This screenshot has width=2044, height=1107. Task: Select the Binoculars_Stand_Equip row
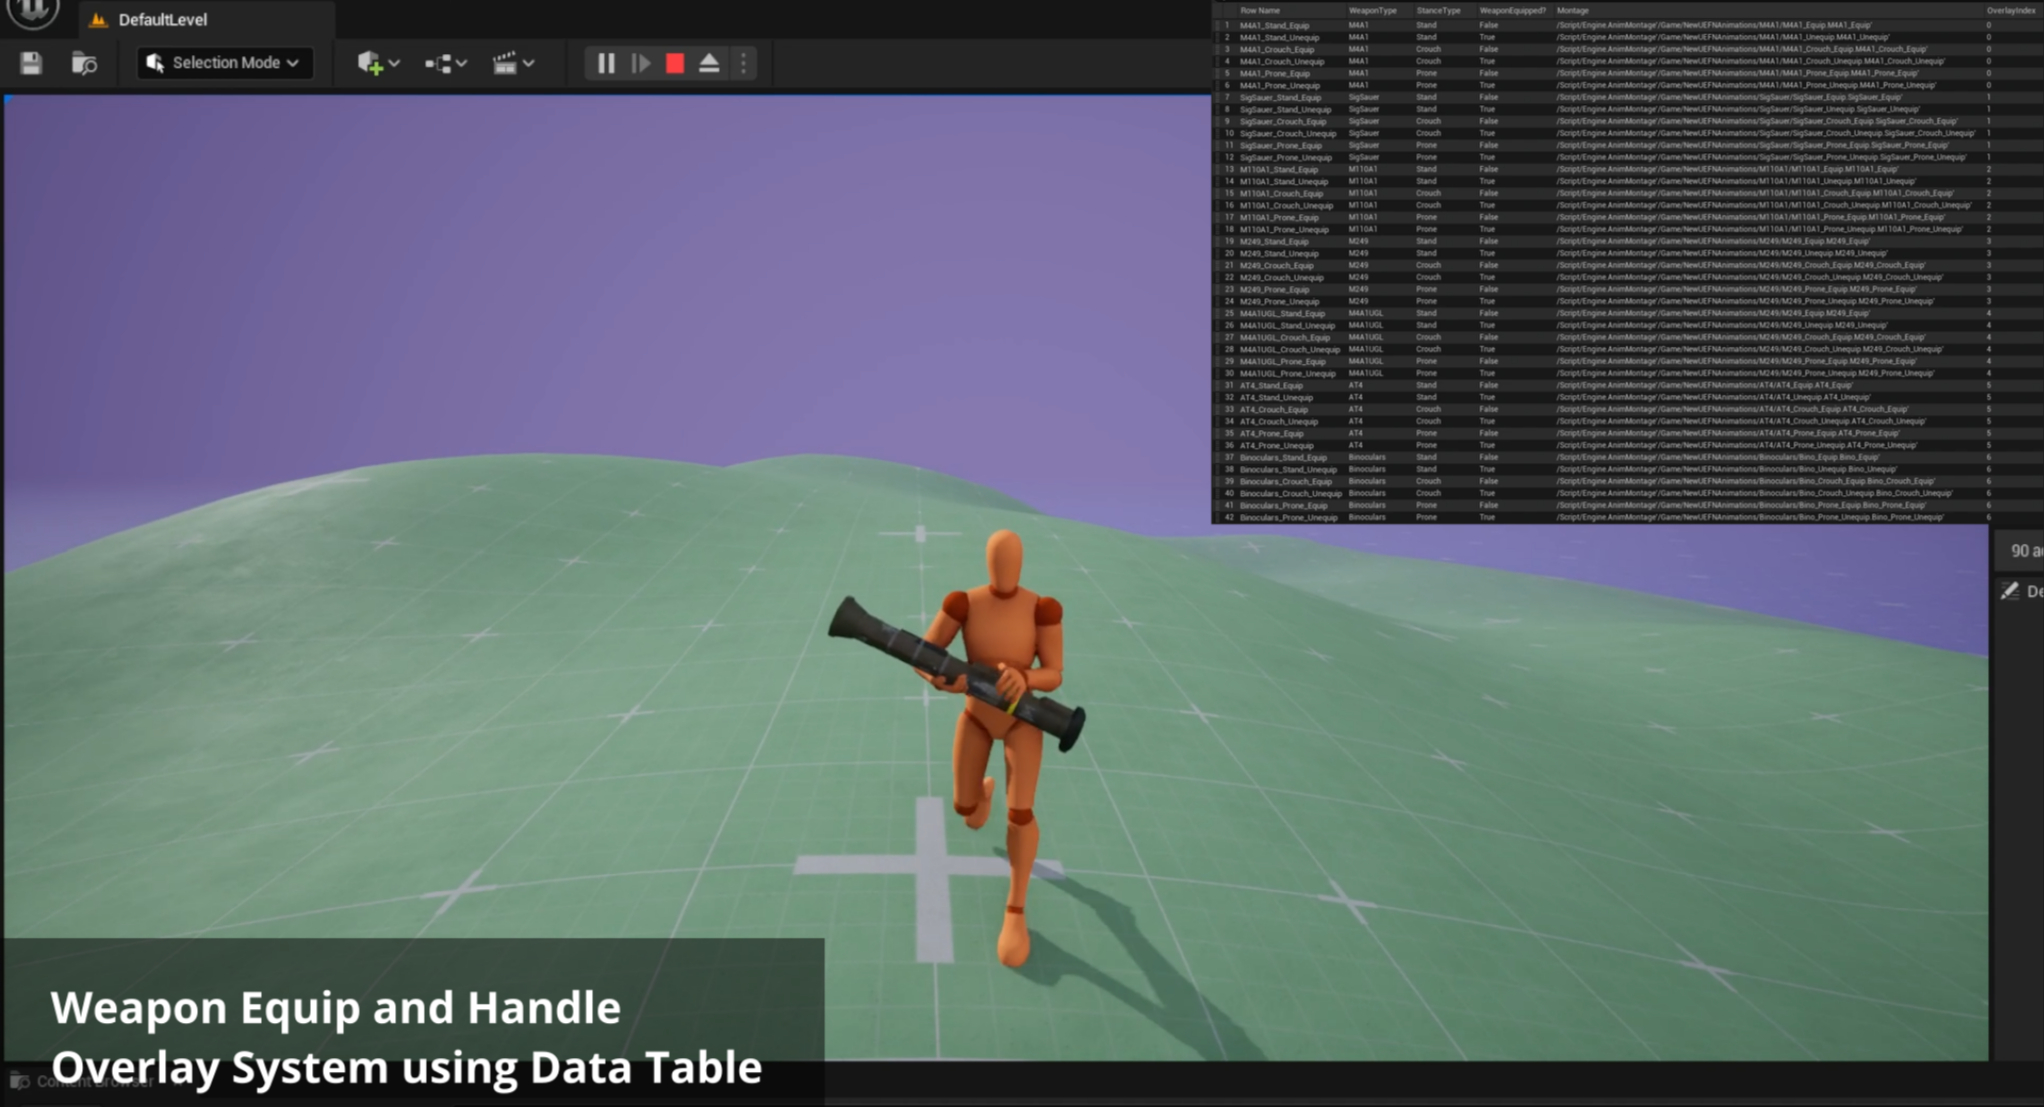click(x=1628, y=457)
